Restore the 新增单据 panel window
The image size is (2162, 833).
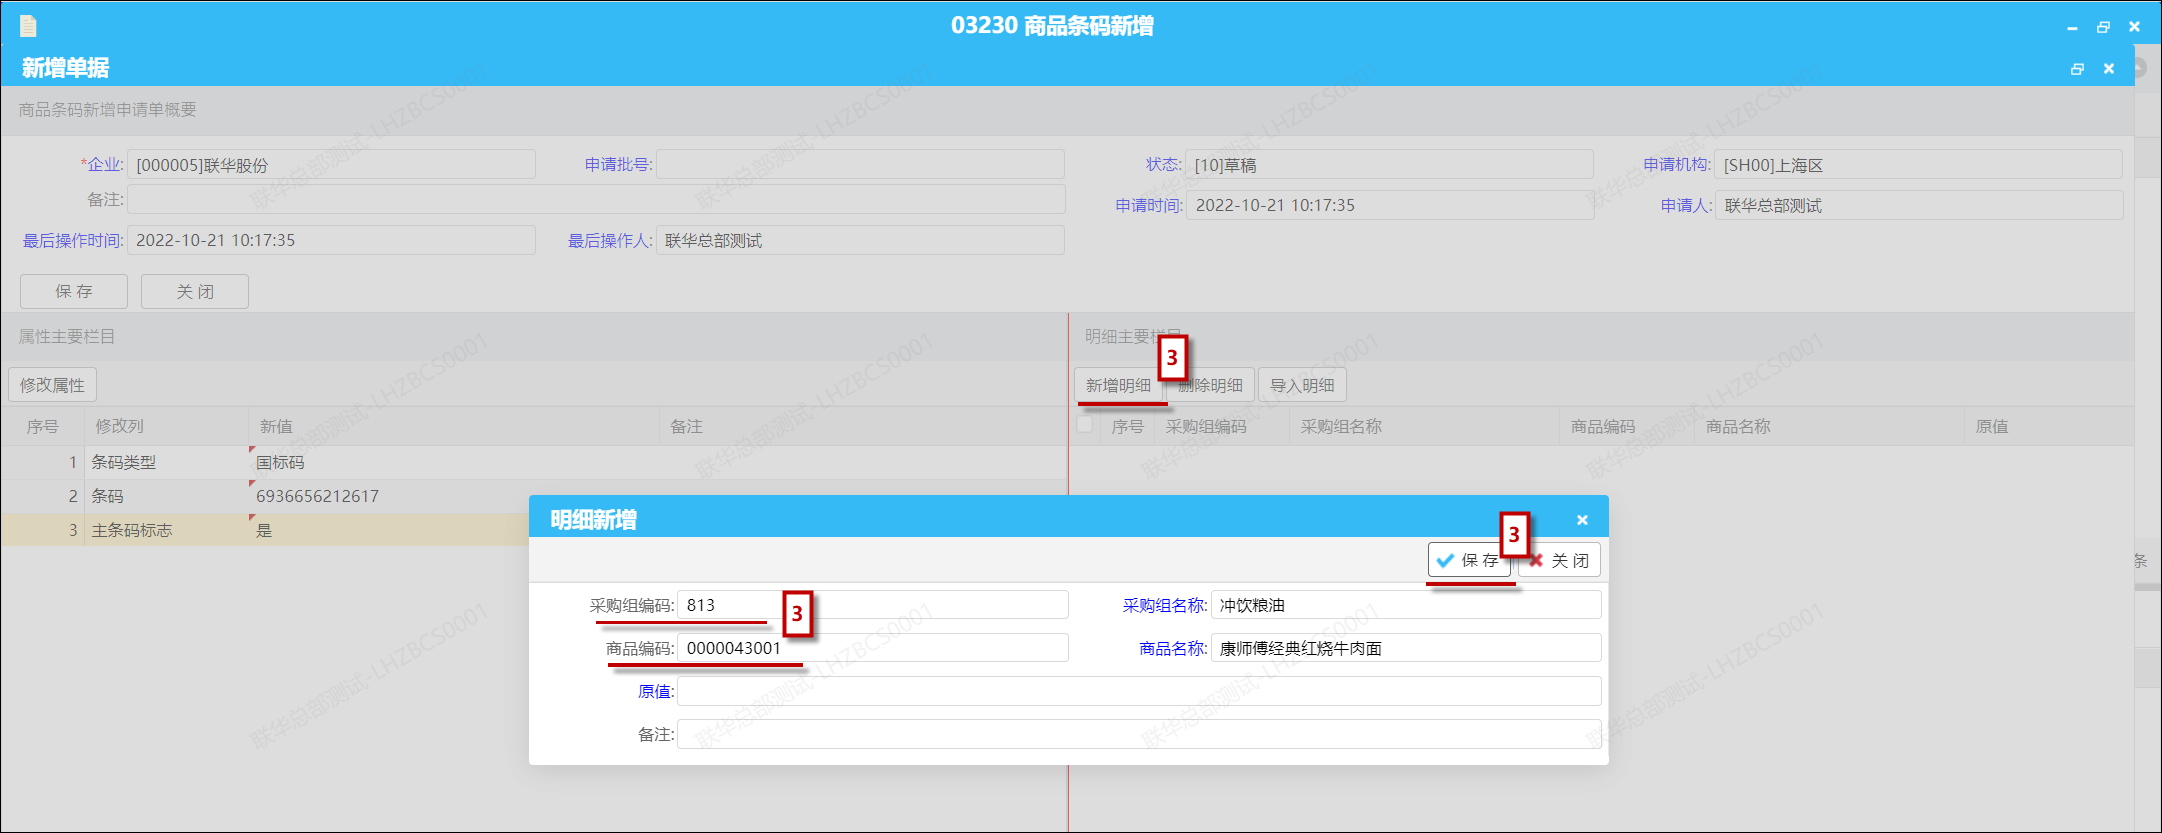pyautogui.click(x=2077, y=69)
